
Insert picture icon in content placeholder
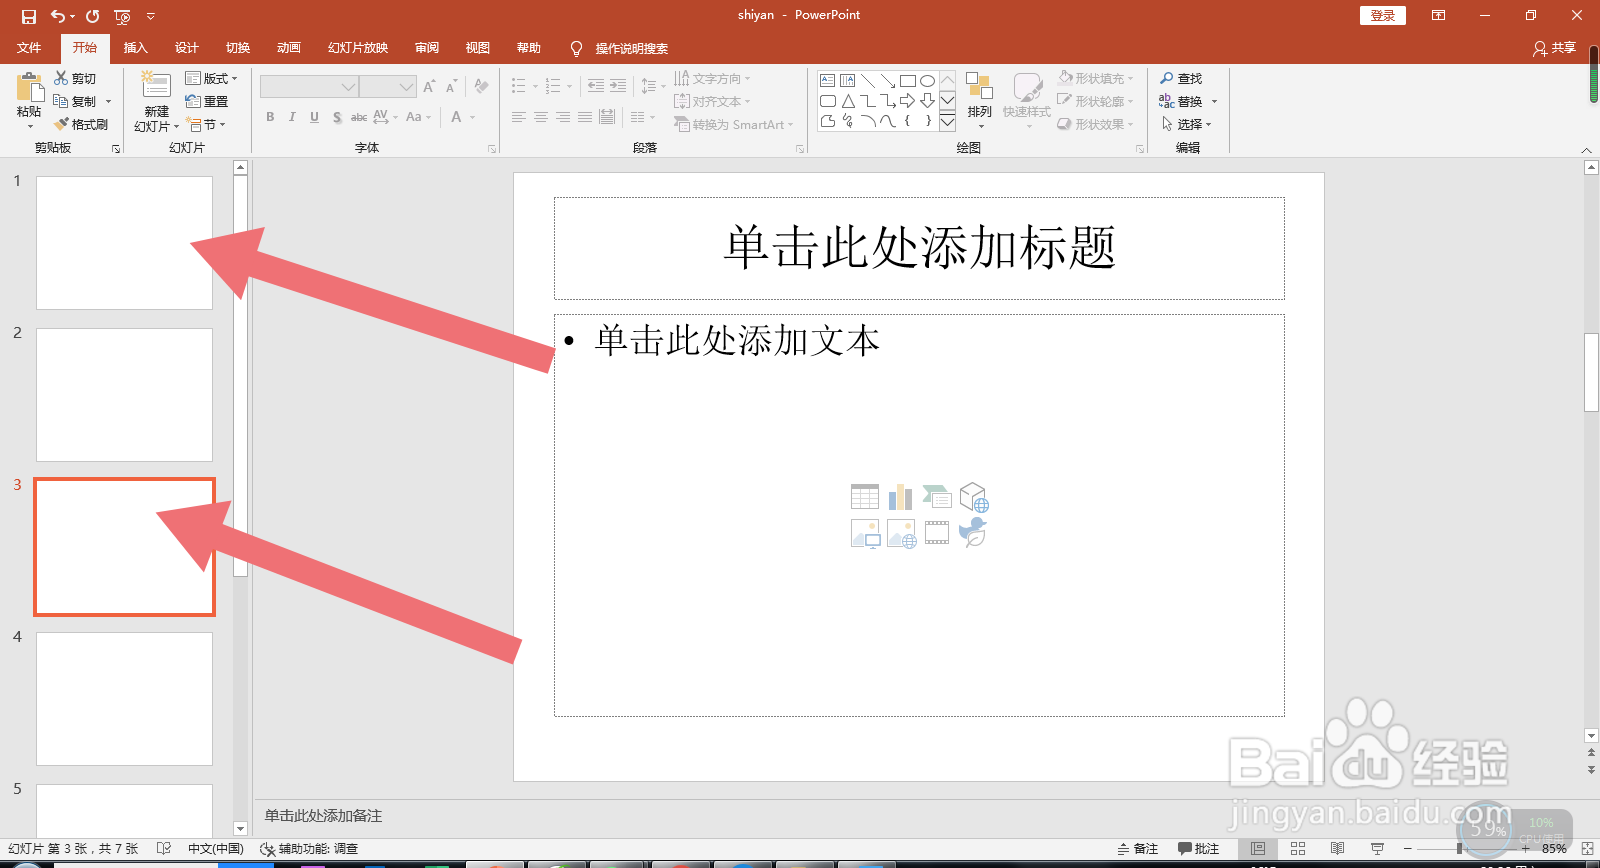click(865, 533)
